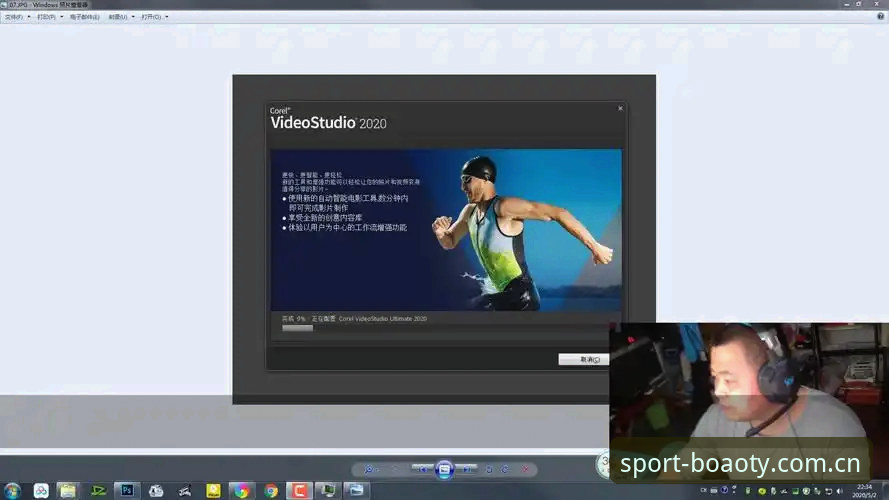Open the monitor setup icon on taskbar
889x500 pixels.
click(x=328, y=491)
